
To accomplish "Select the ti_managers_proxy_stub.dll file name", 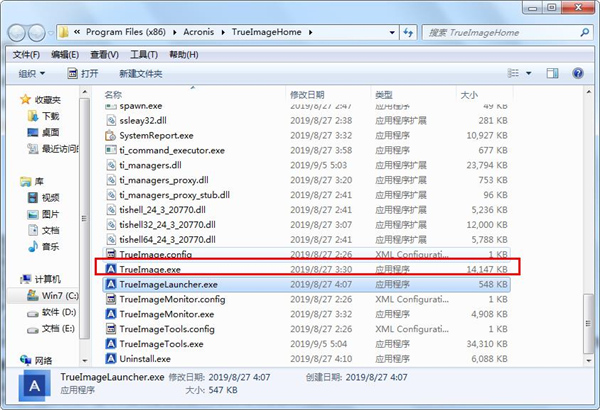I will (174, 195).
